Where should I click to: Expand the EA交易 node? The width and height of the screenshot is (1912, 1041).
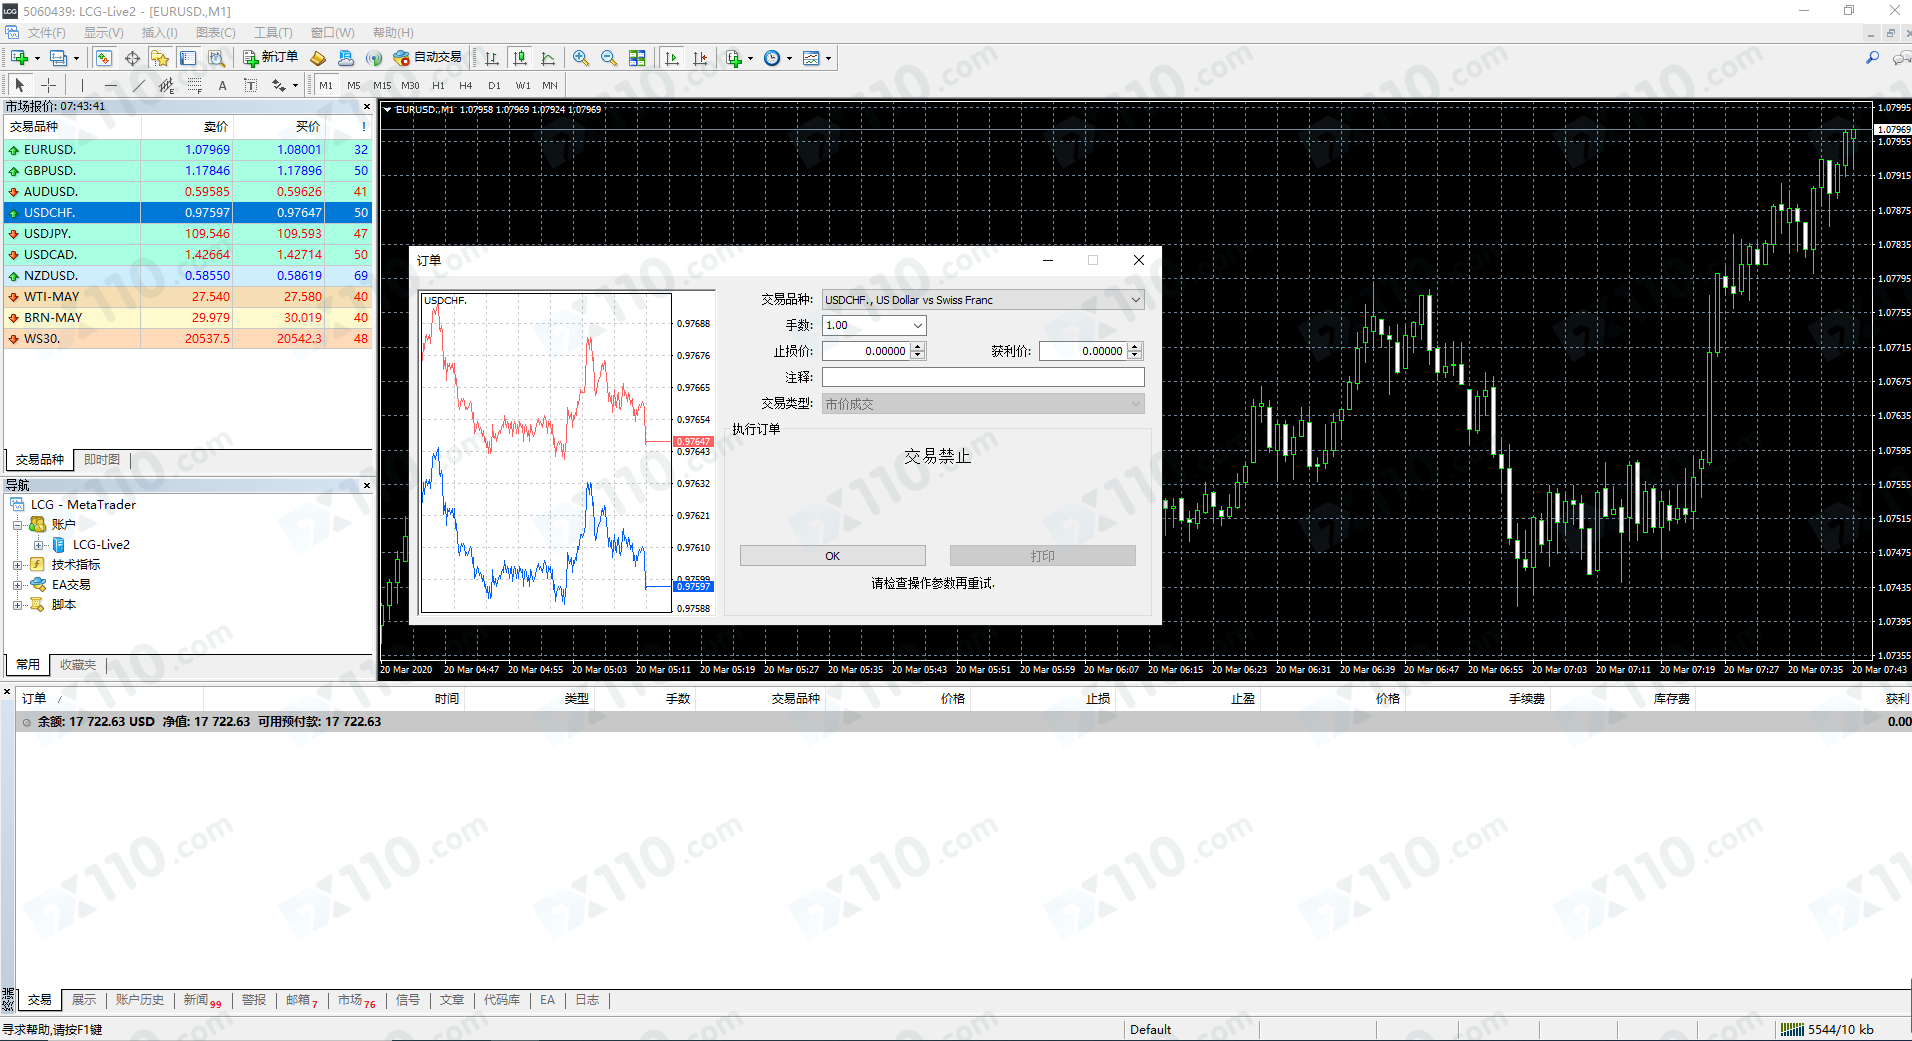click(x=17, y=585)
